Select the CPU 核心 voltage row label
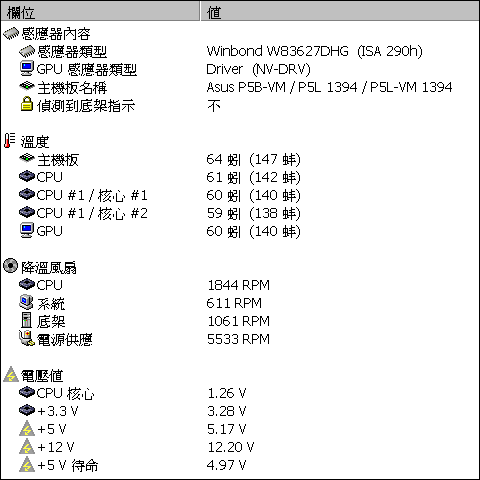The height and width of the screenshot is (480, 480). (65, 393)
